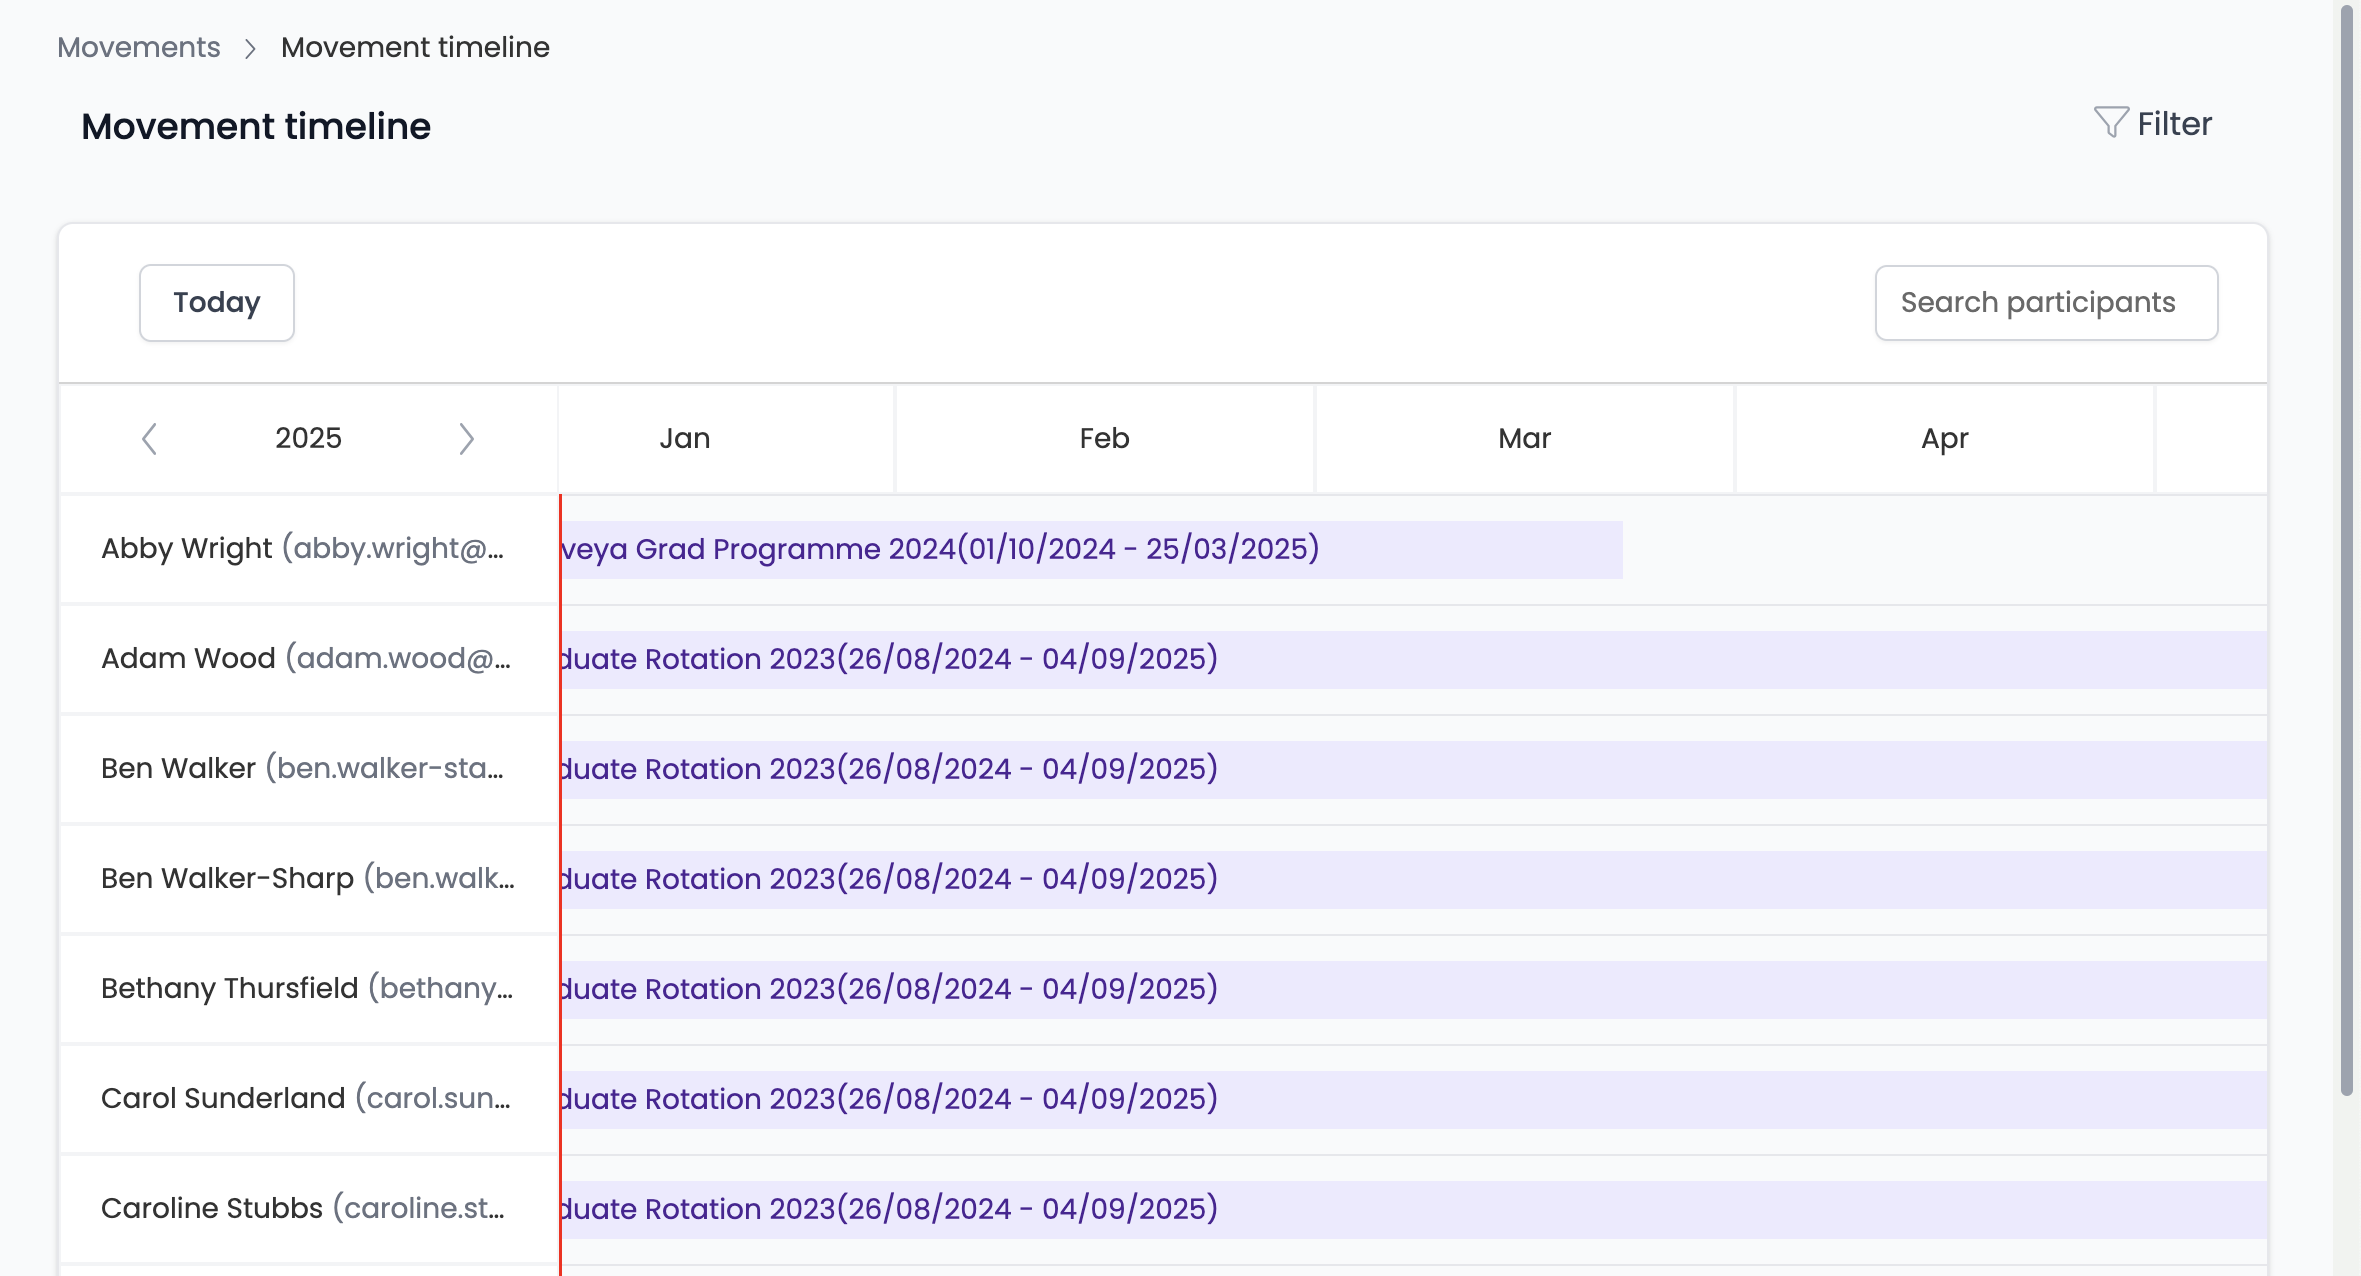Click Bethany Thursfield's Graduate Rotation bar
Screen dimensions: 2361x1276
1413,989
